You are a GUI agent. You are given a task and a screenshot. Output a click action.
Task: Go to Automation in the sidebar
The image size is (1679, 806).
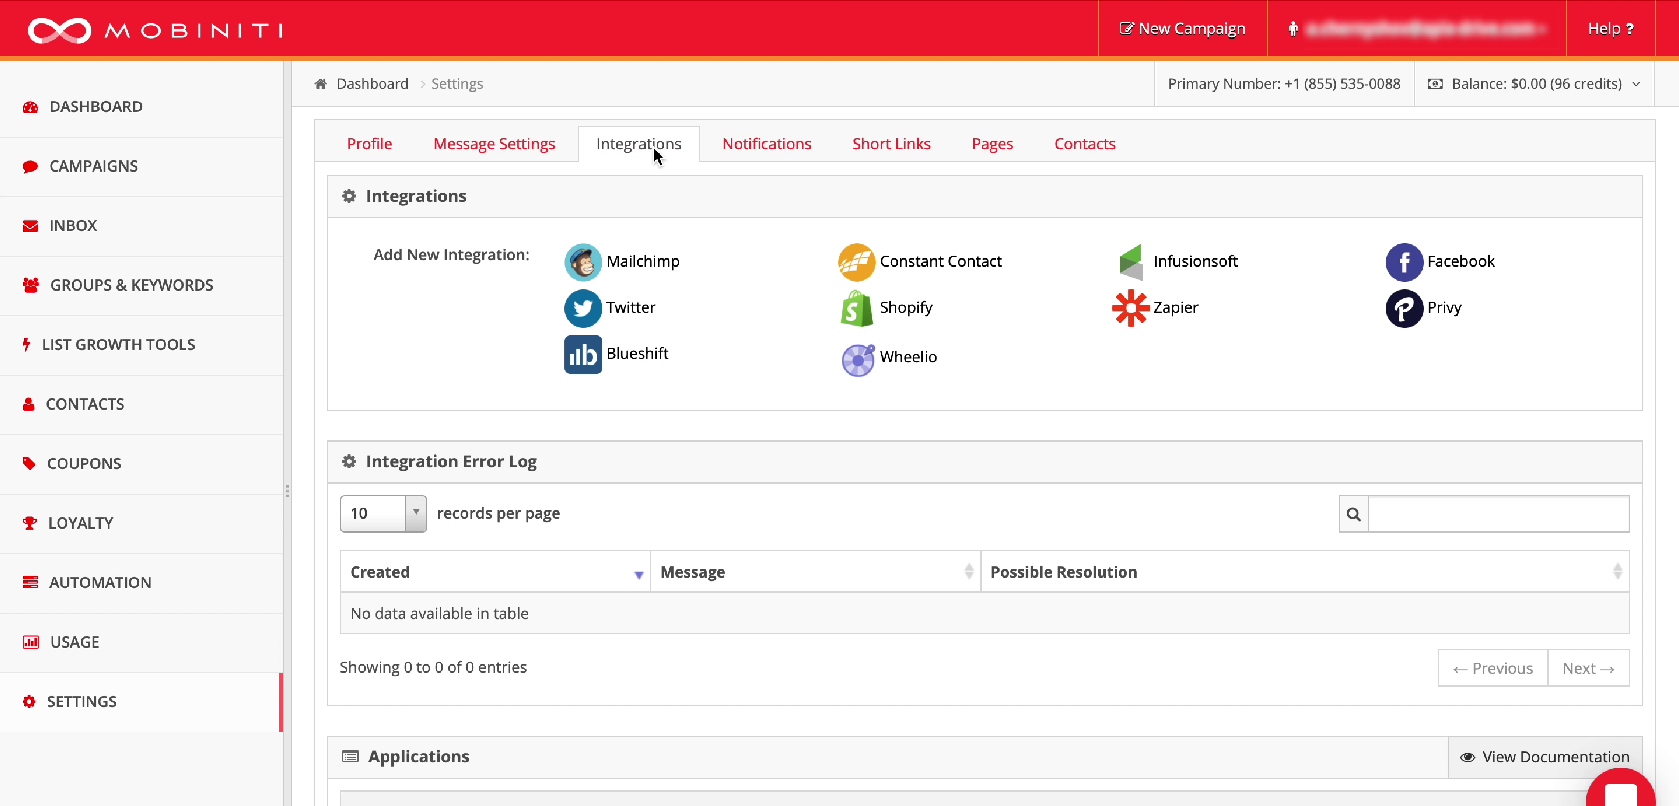100,583
